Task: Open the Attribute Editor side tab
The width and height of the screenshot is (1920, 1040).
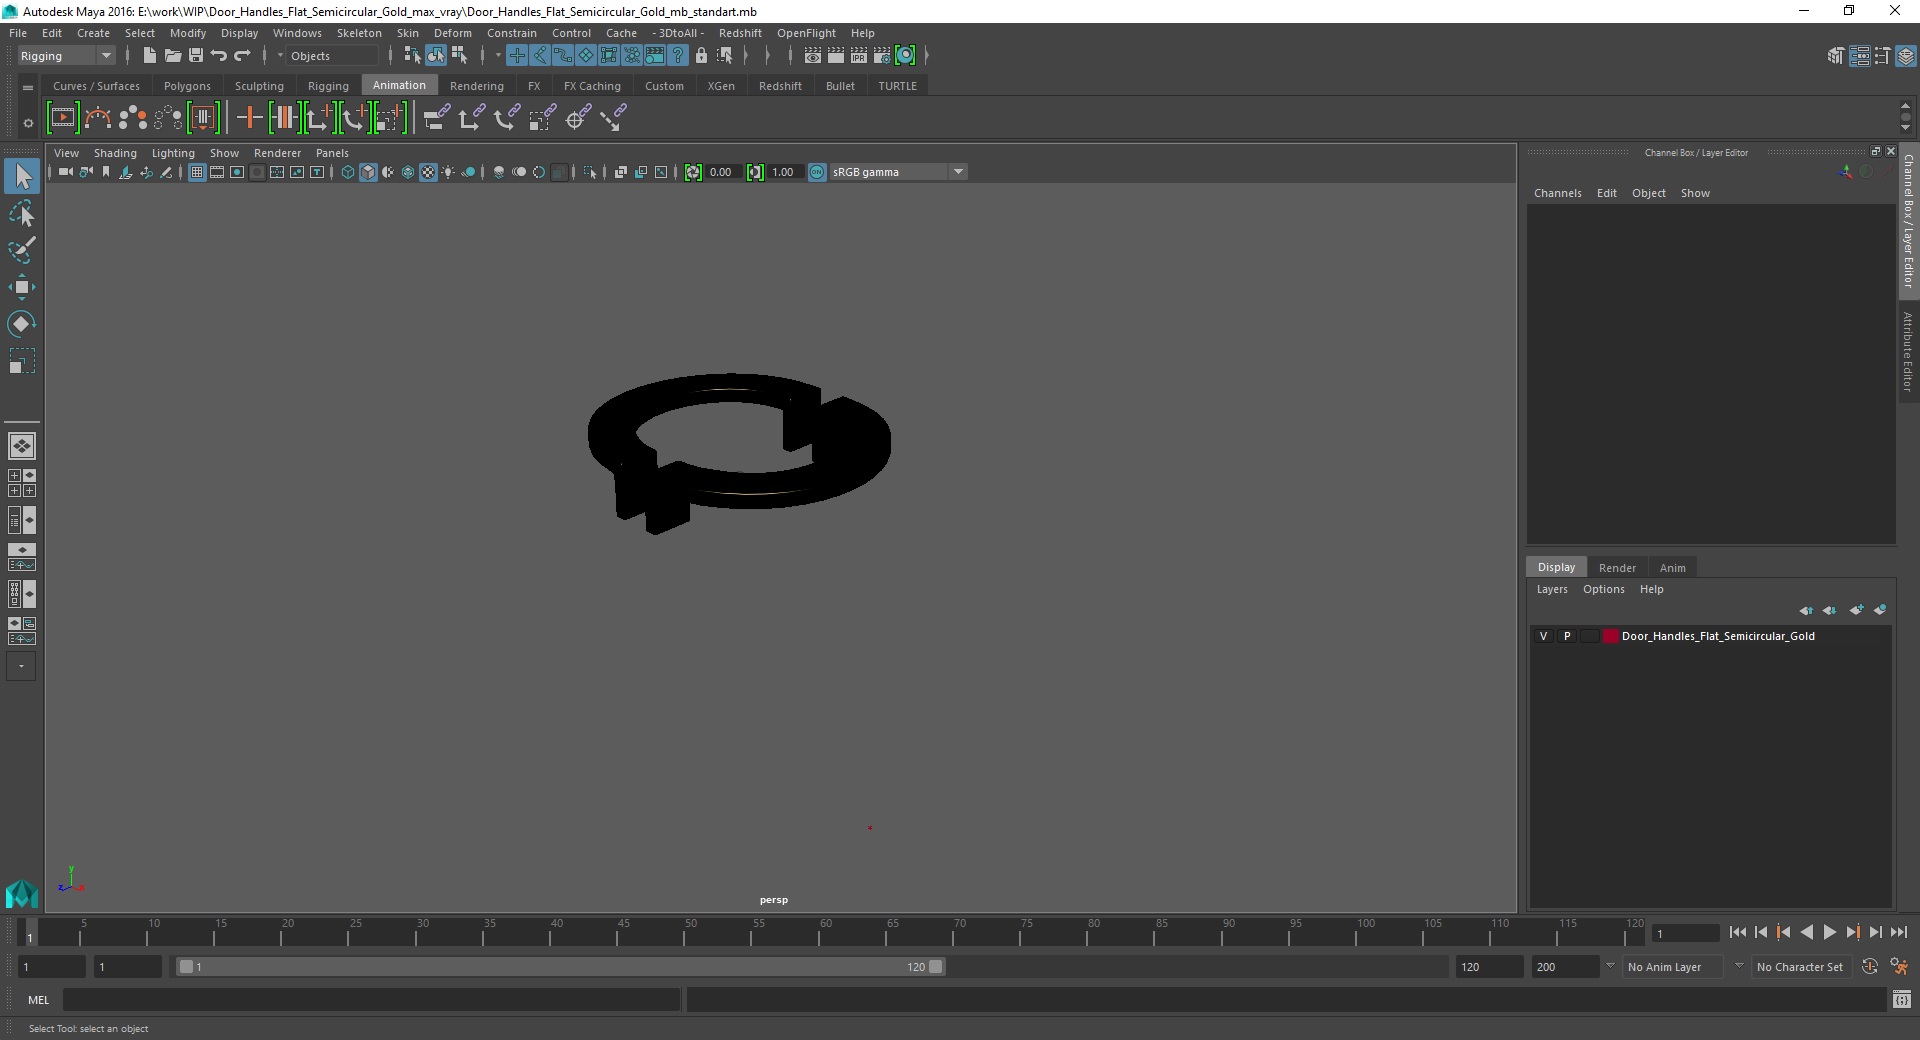Action: pos(1908,352)
